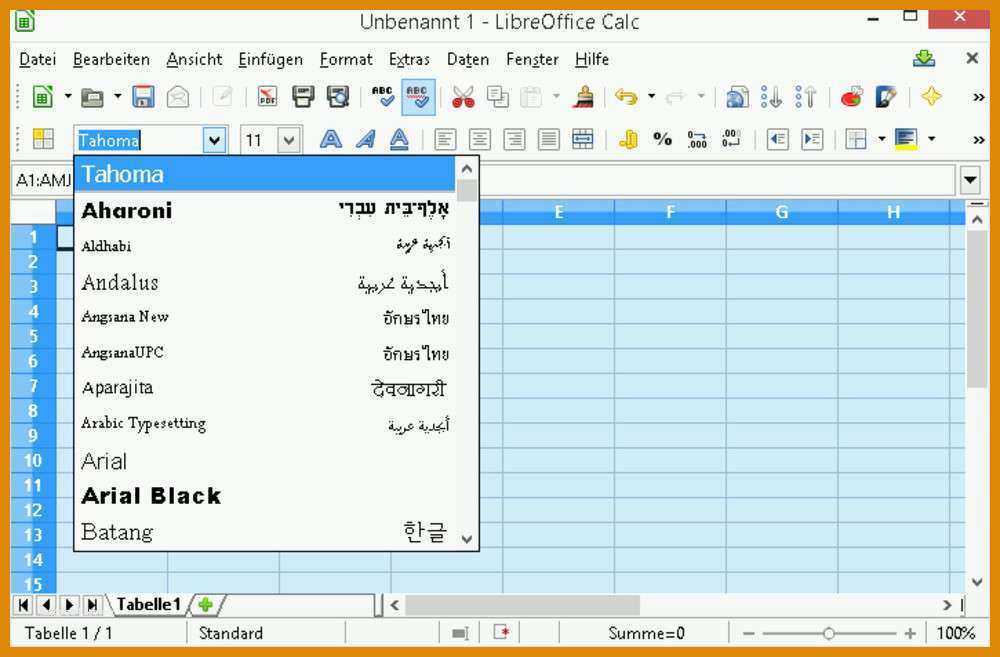Click the Copy icon
Viewport: 1000px width, 657px height.
click(x=497, y=97)
